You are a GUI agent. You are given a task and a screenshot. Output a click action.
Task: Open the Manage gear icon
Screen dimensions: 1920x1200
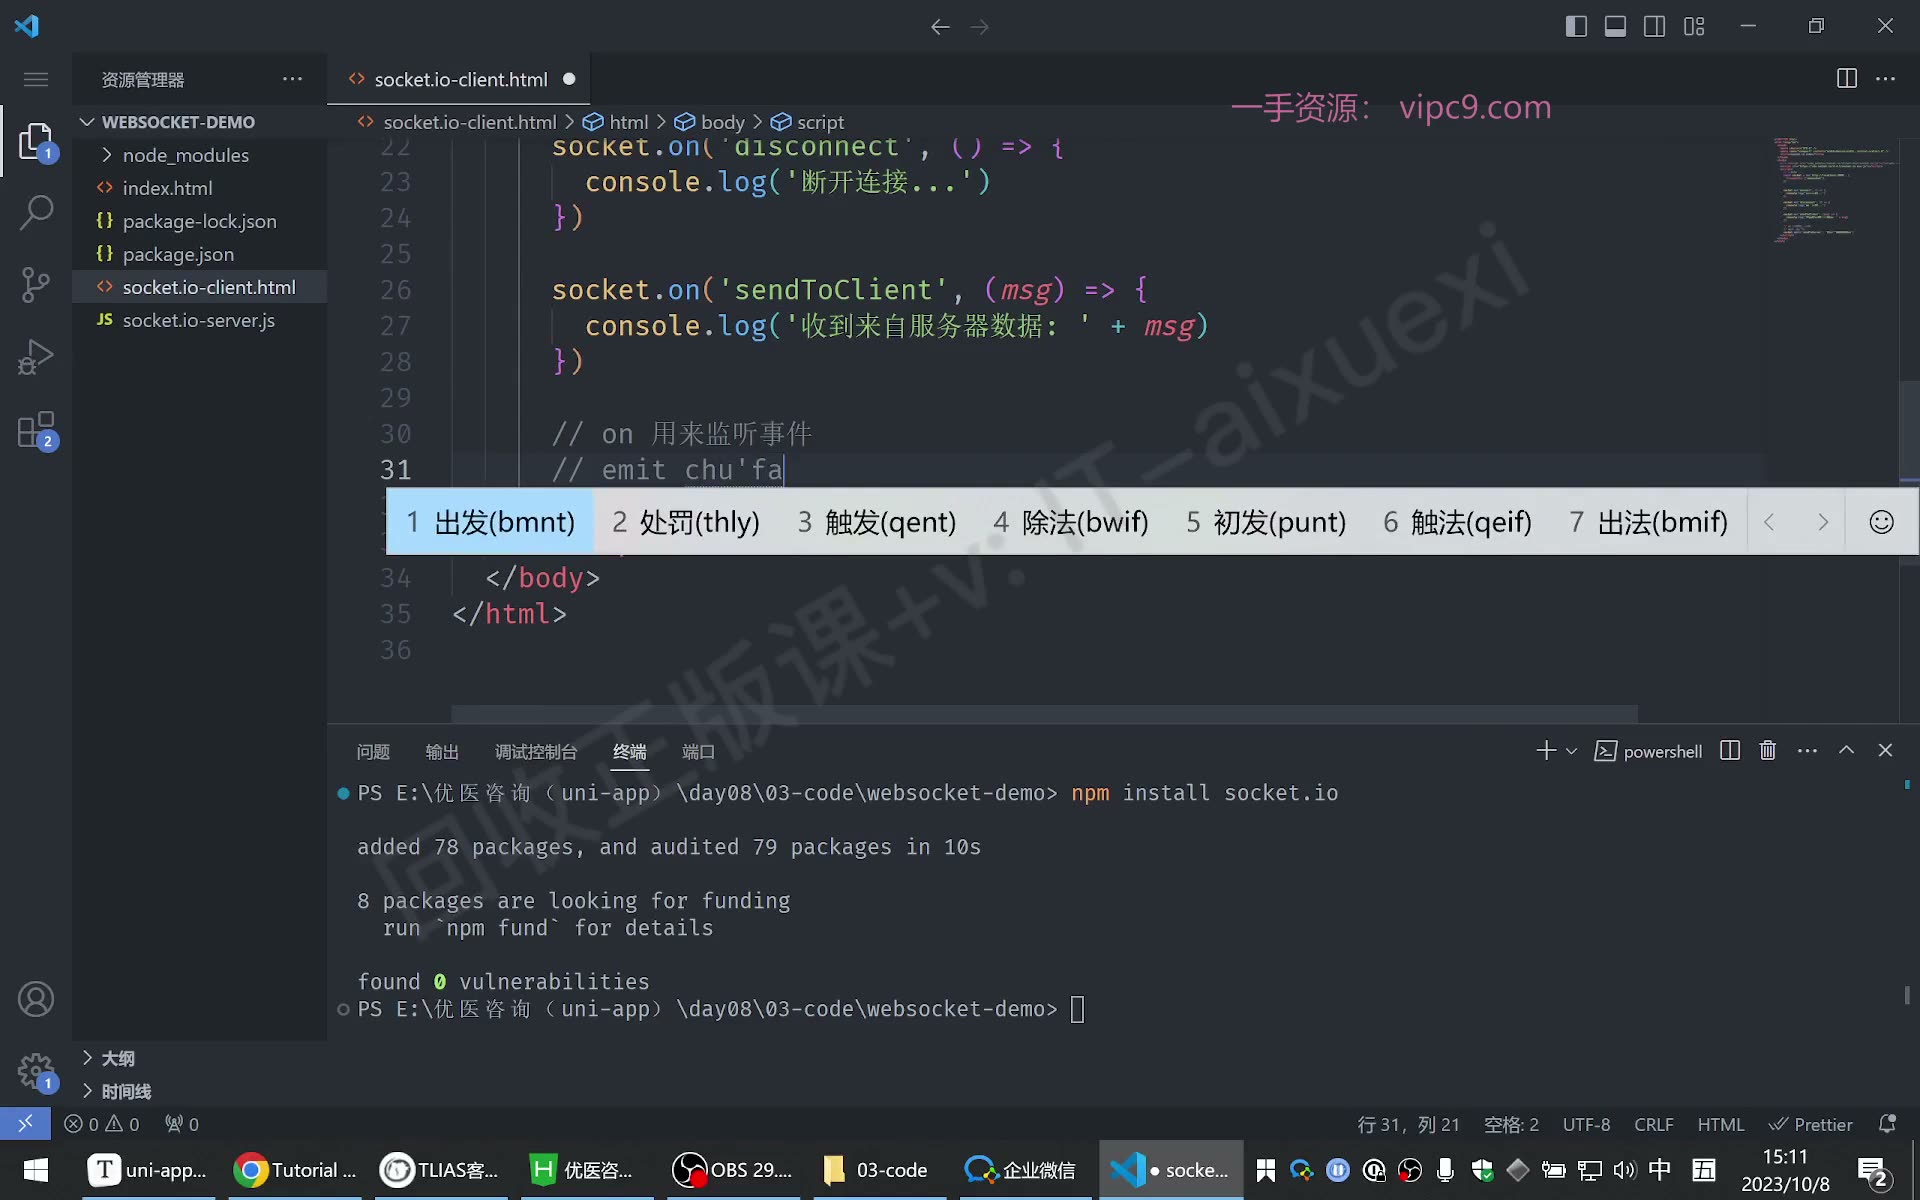pyautogui.click(x=36, y=1071)
